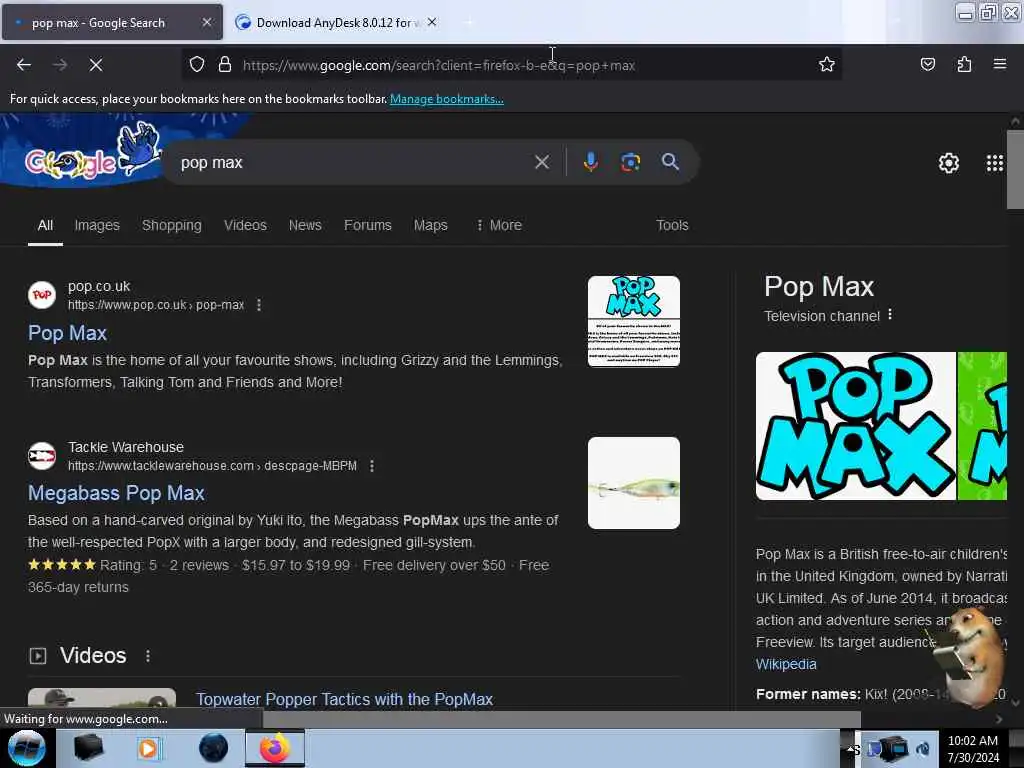Viewport: 1024px width, 768px height.
Task: Open Google apps grid
Action: click(x=994, y=163)
